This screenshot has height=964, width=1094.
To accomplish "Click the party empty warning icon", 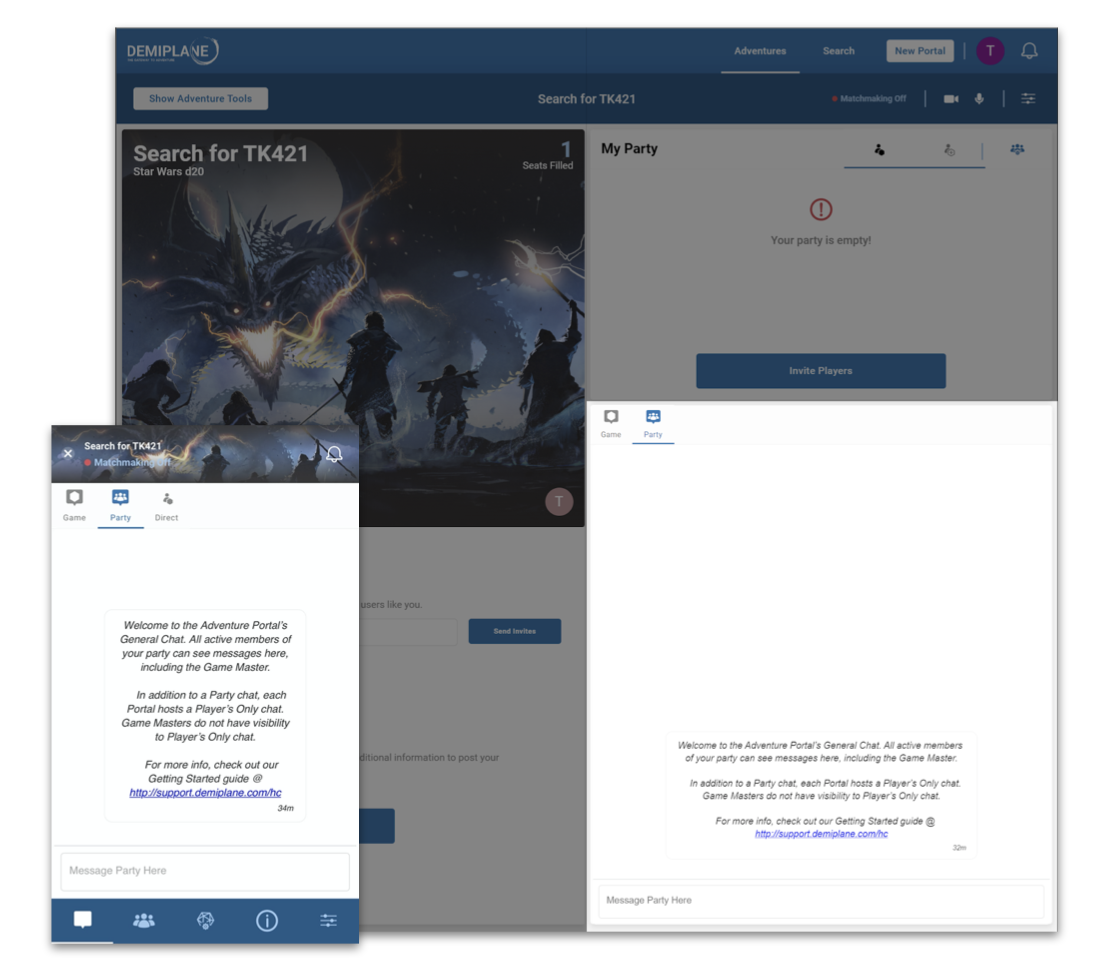I will 820,209.
